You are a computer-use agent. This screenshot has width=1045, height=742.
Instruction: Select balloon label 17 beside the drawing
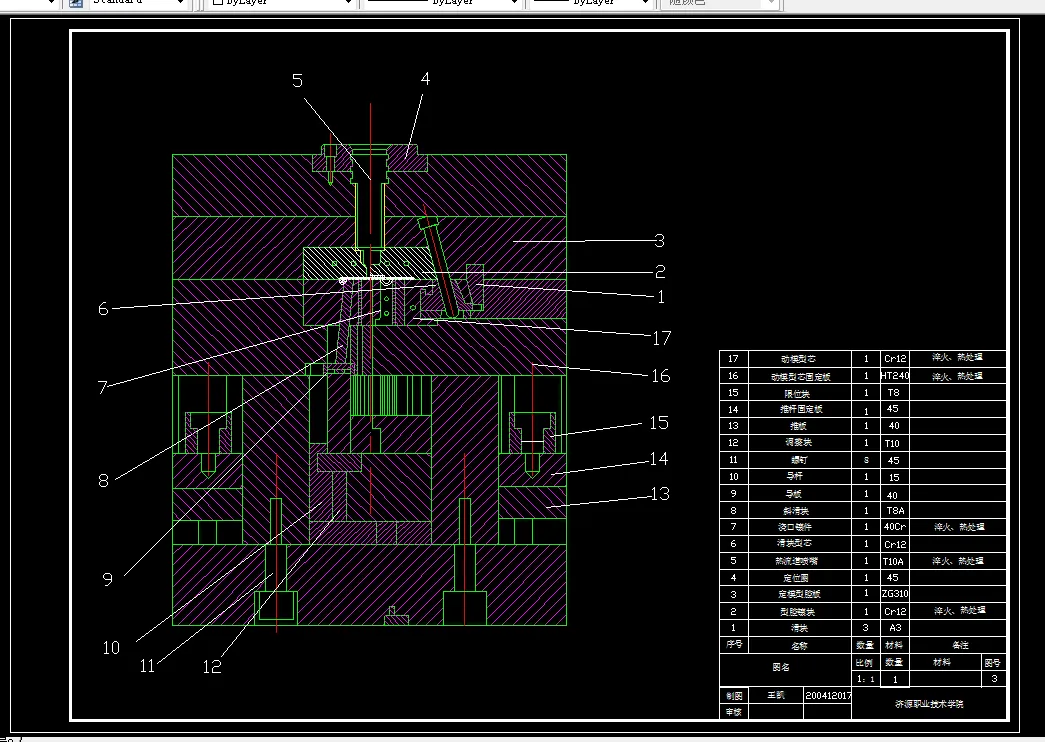click(661, 338)
